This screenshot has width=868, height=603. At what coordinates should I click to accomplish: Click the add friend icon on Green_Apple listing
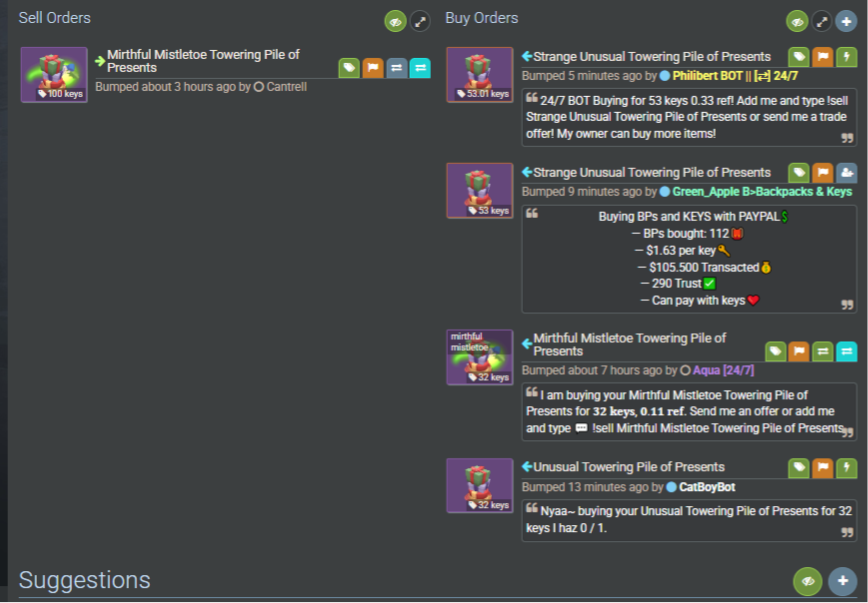pyautogui.click(x=846, y=173)
